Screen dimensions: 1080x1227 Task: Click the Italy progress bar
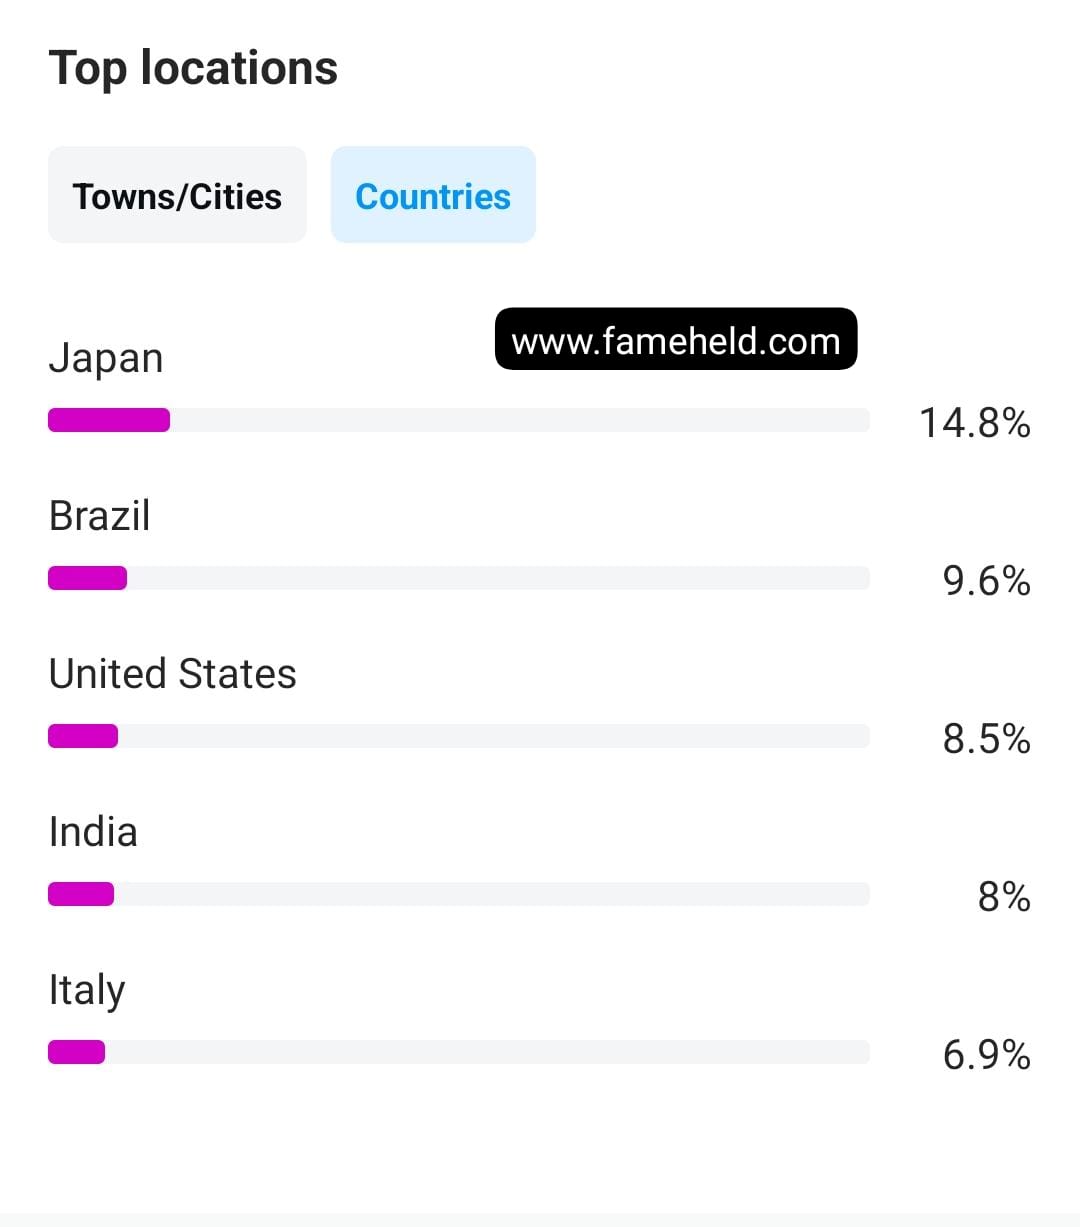pos(459,1052)
